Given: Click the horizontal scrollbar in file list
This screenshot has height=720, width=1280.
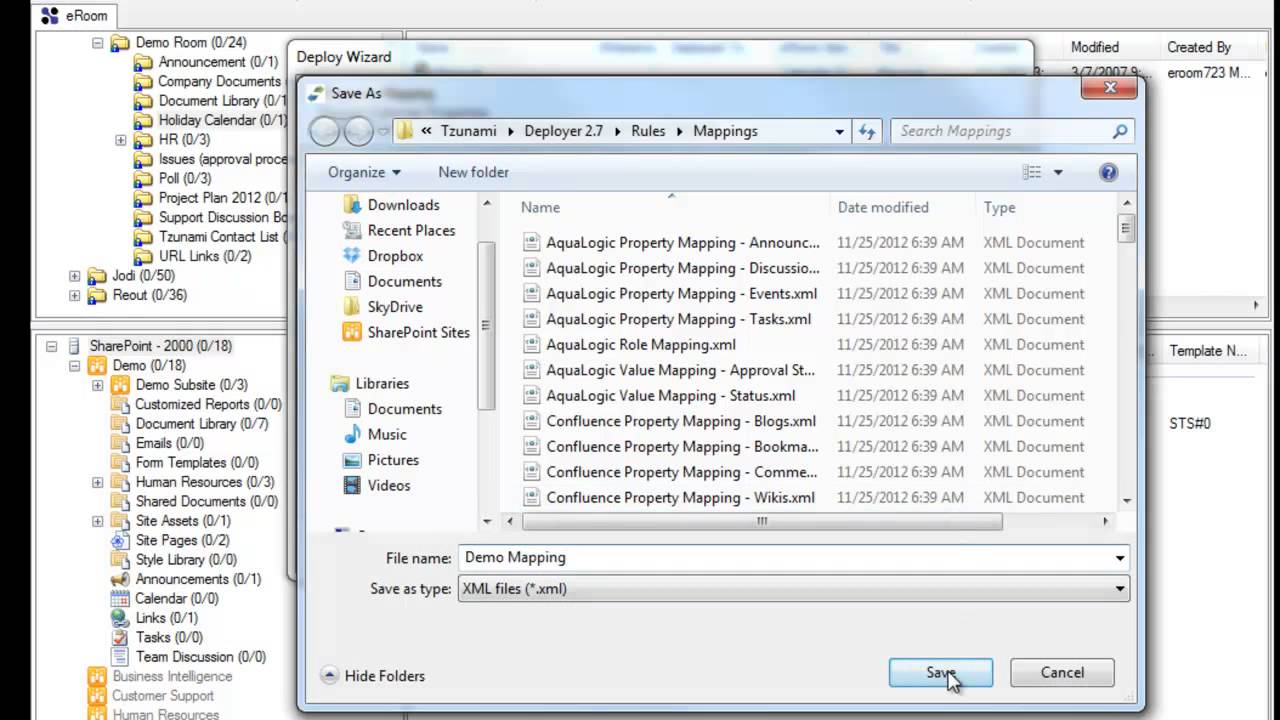Looking at the screenshot, I should pos(762,521).
